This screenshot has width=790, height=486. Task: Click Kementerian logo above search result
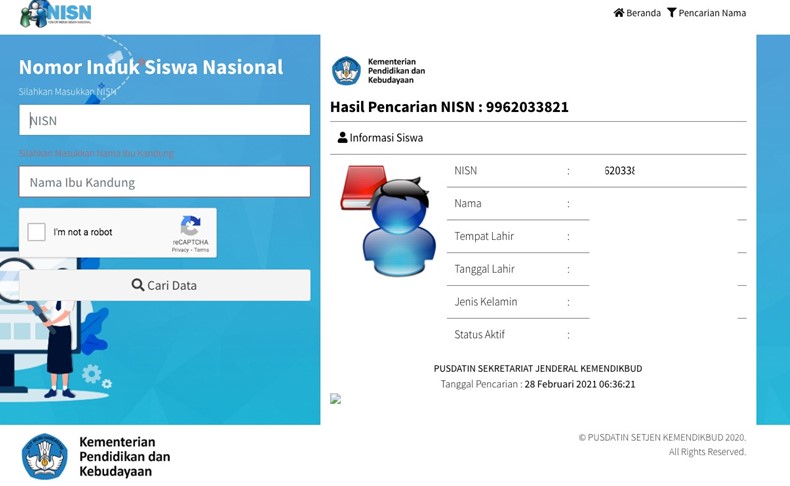[x=346, y=71]
